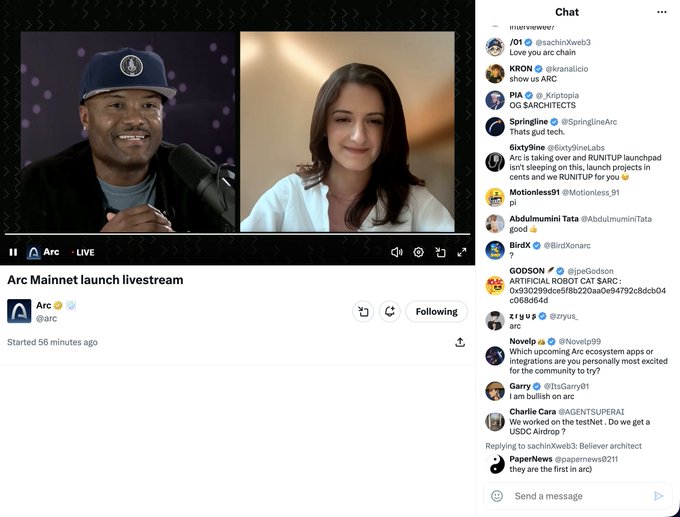Viewport: 680px width, 517px height.
Task: Open Novelp's avatar in chat
Action: click(495, 356)
